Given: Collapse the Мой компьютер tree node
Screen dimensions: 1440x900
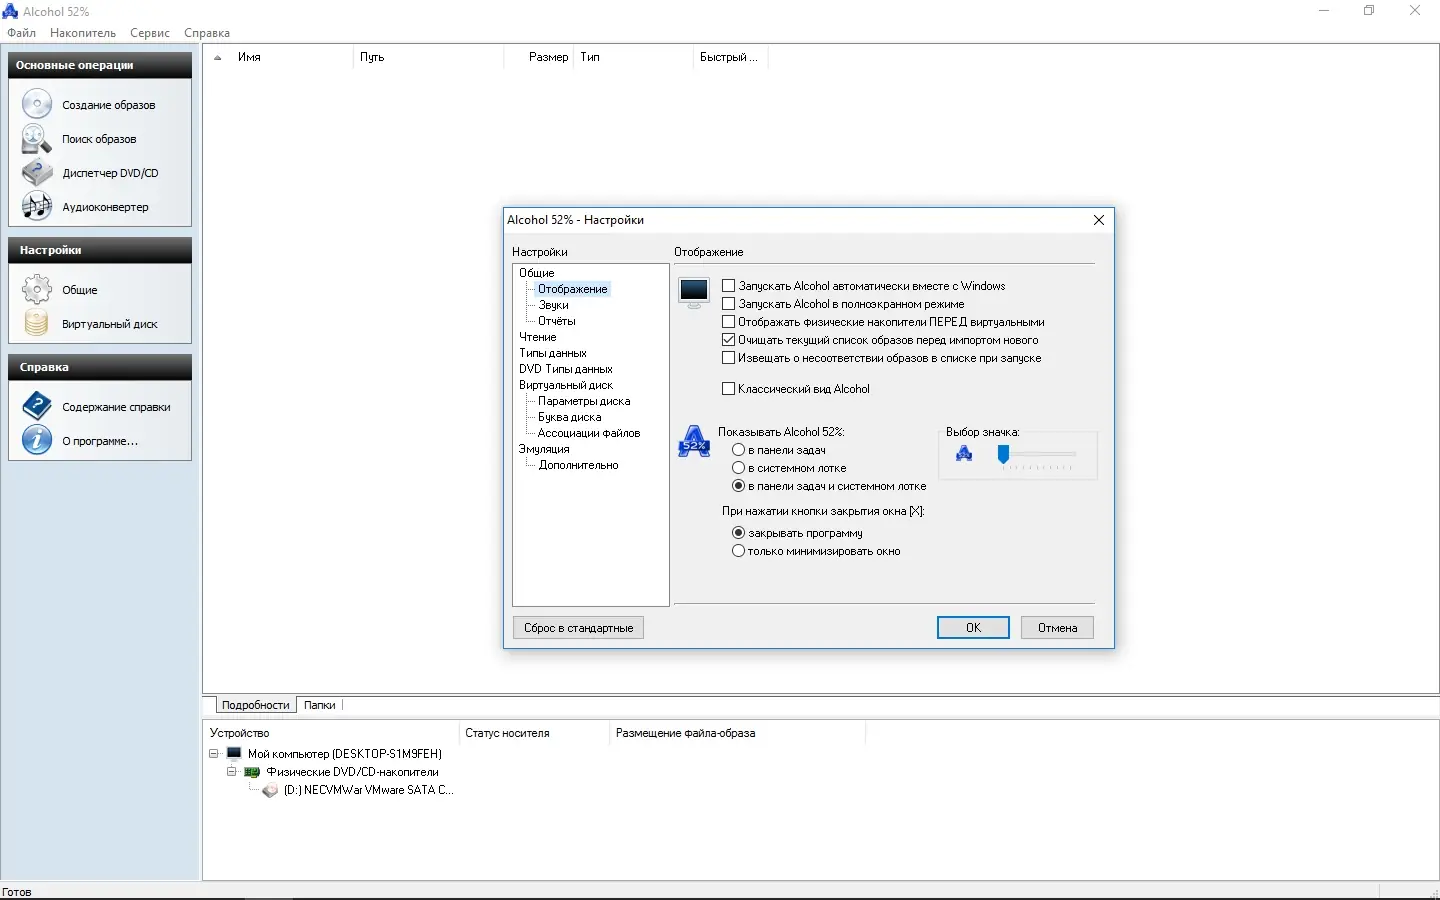Looking at the screenshot, I should coord(214,754).
